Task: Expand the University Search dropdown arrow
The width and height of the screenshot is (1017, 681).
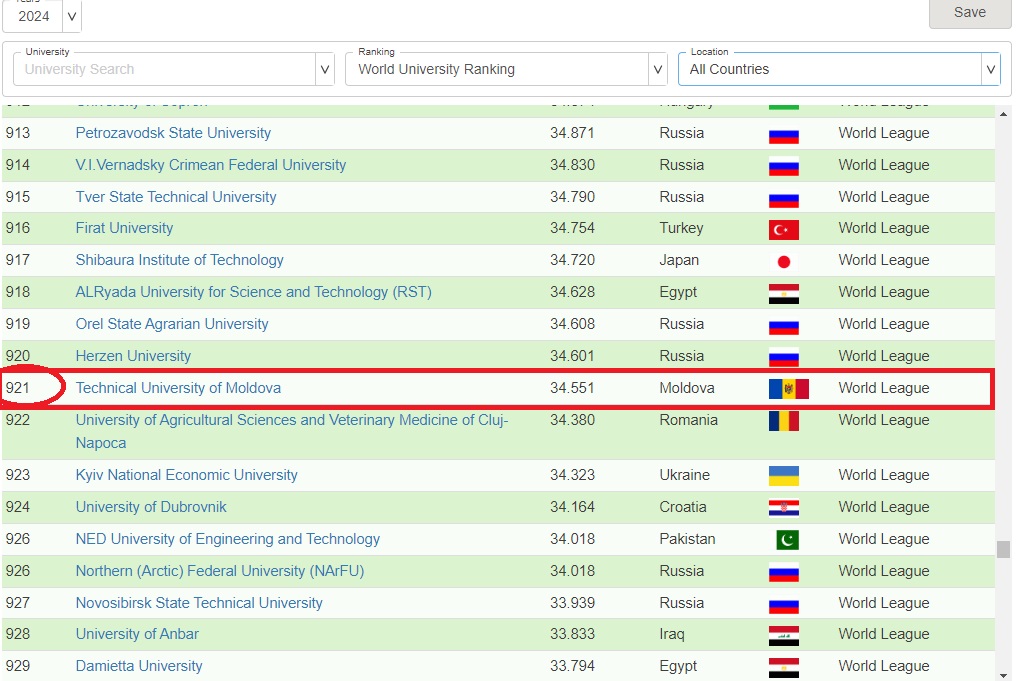Action: (324, 69)
